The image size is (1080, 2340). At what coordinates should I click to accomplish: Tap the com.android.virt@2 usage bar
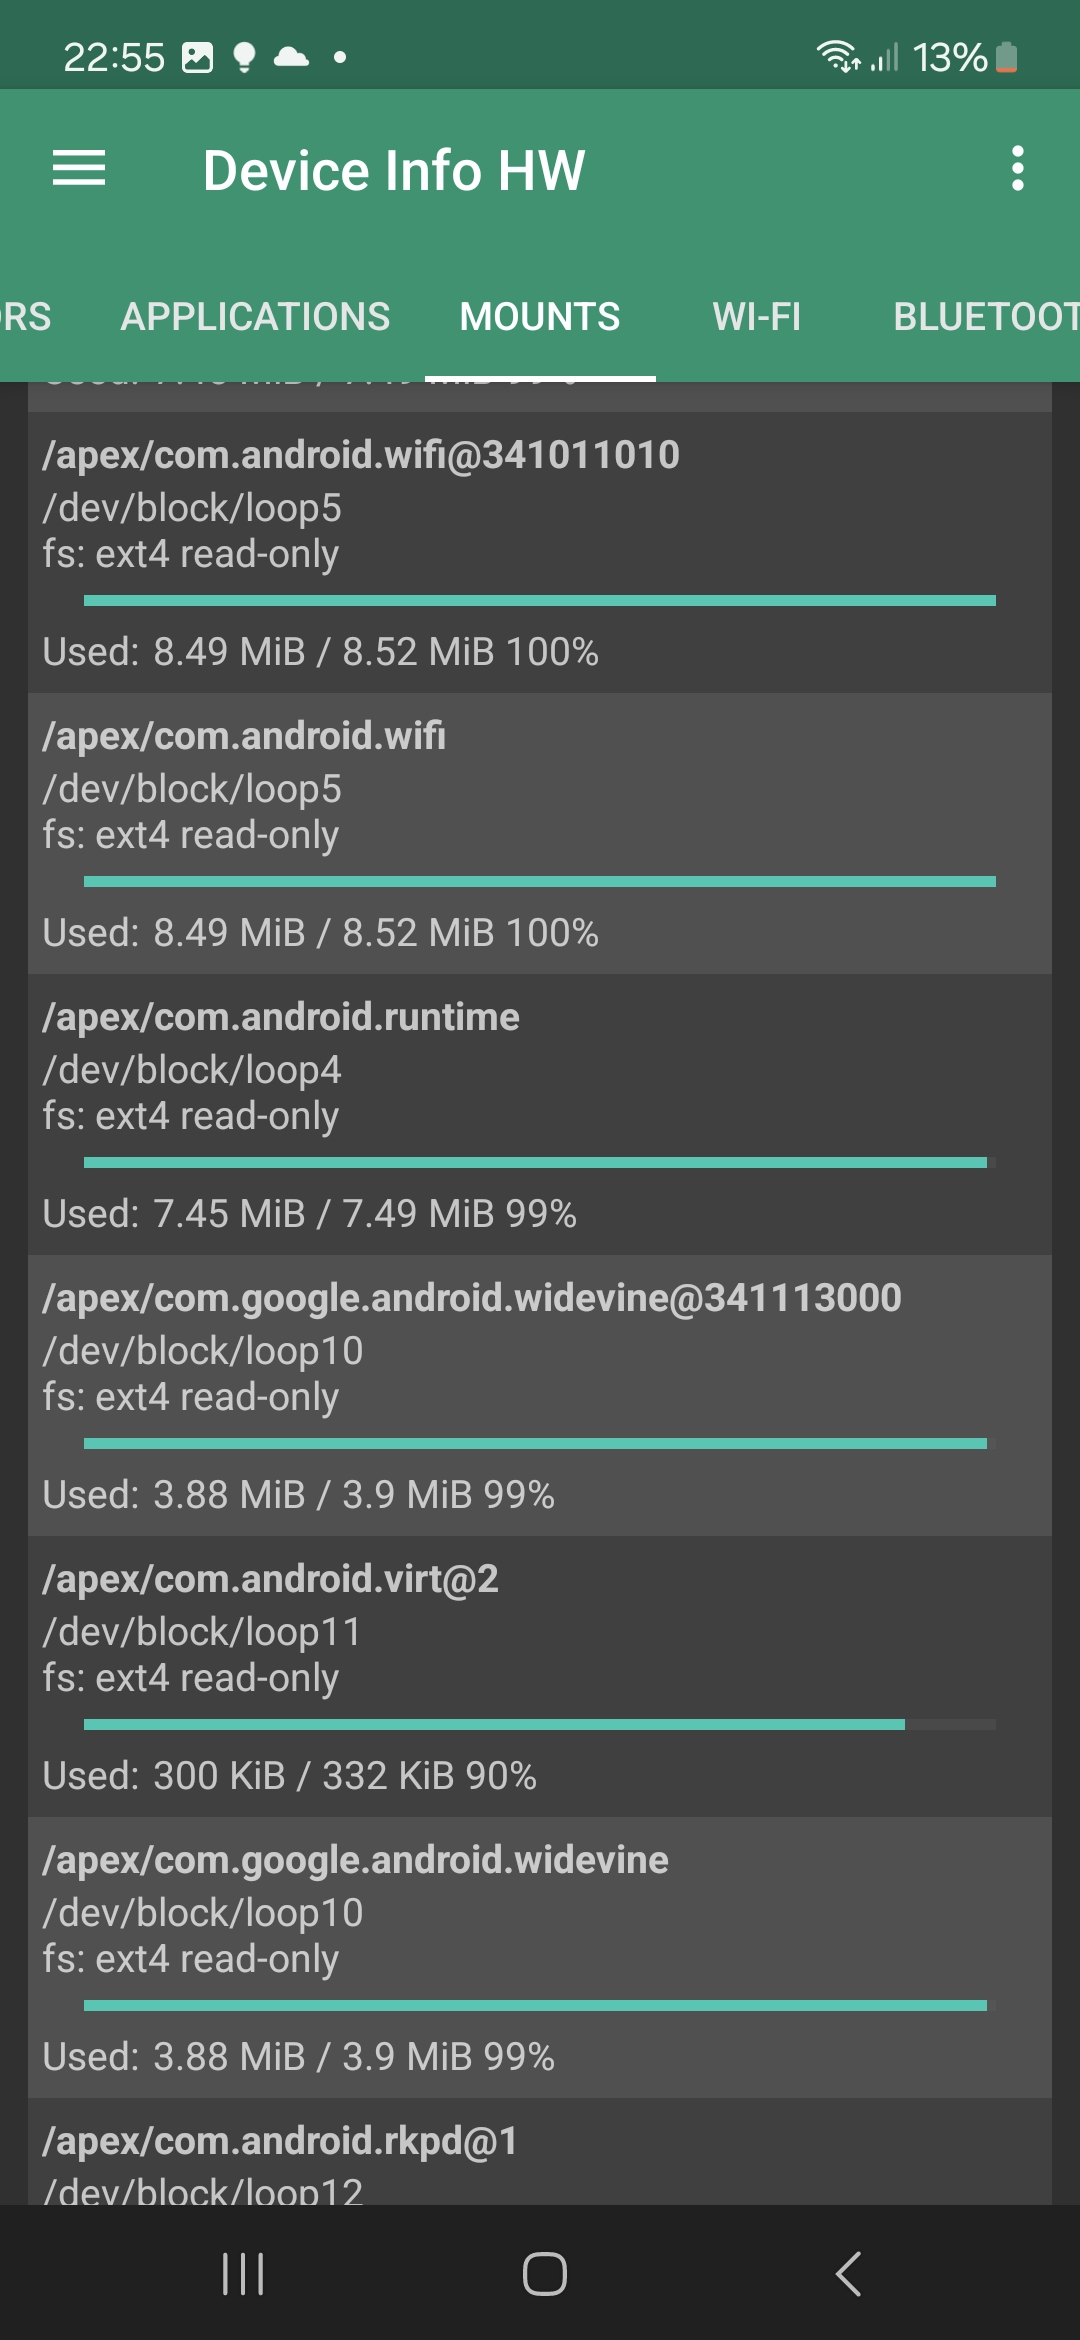pyautogui.click(x=539, y=1724)
